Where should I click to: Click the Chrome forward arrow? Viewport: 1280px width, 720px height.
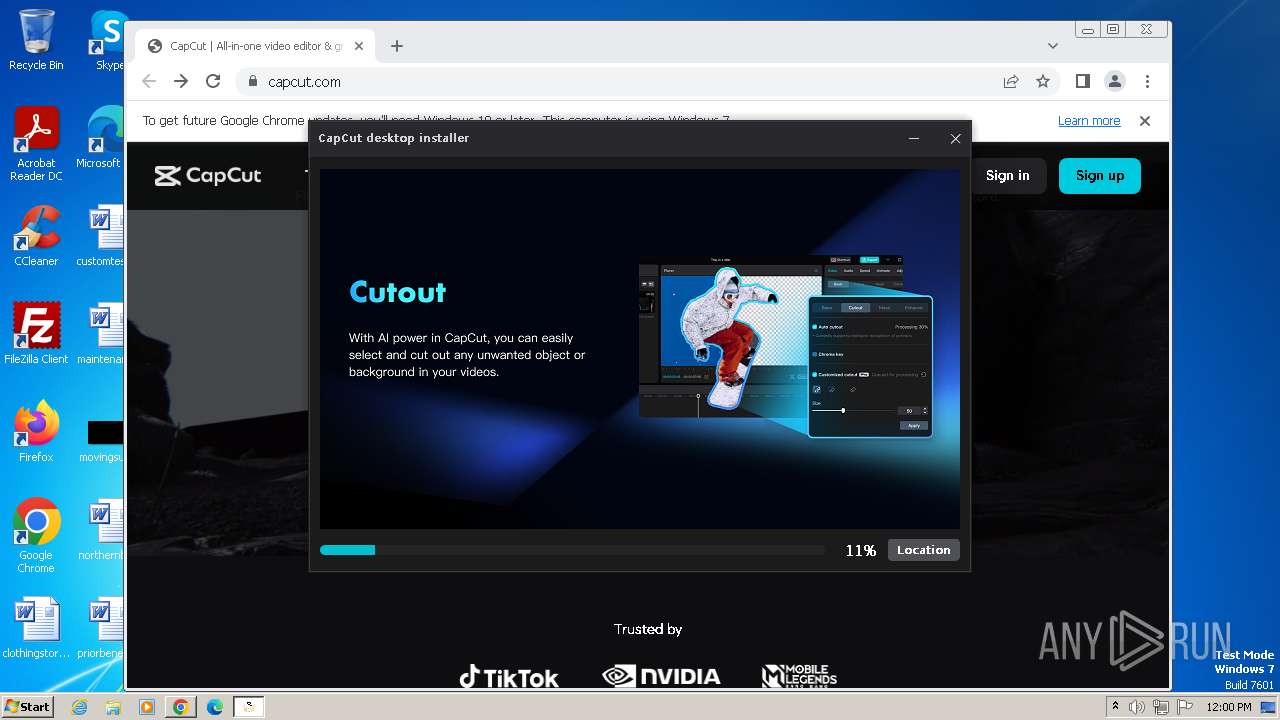coord(181,82)
